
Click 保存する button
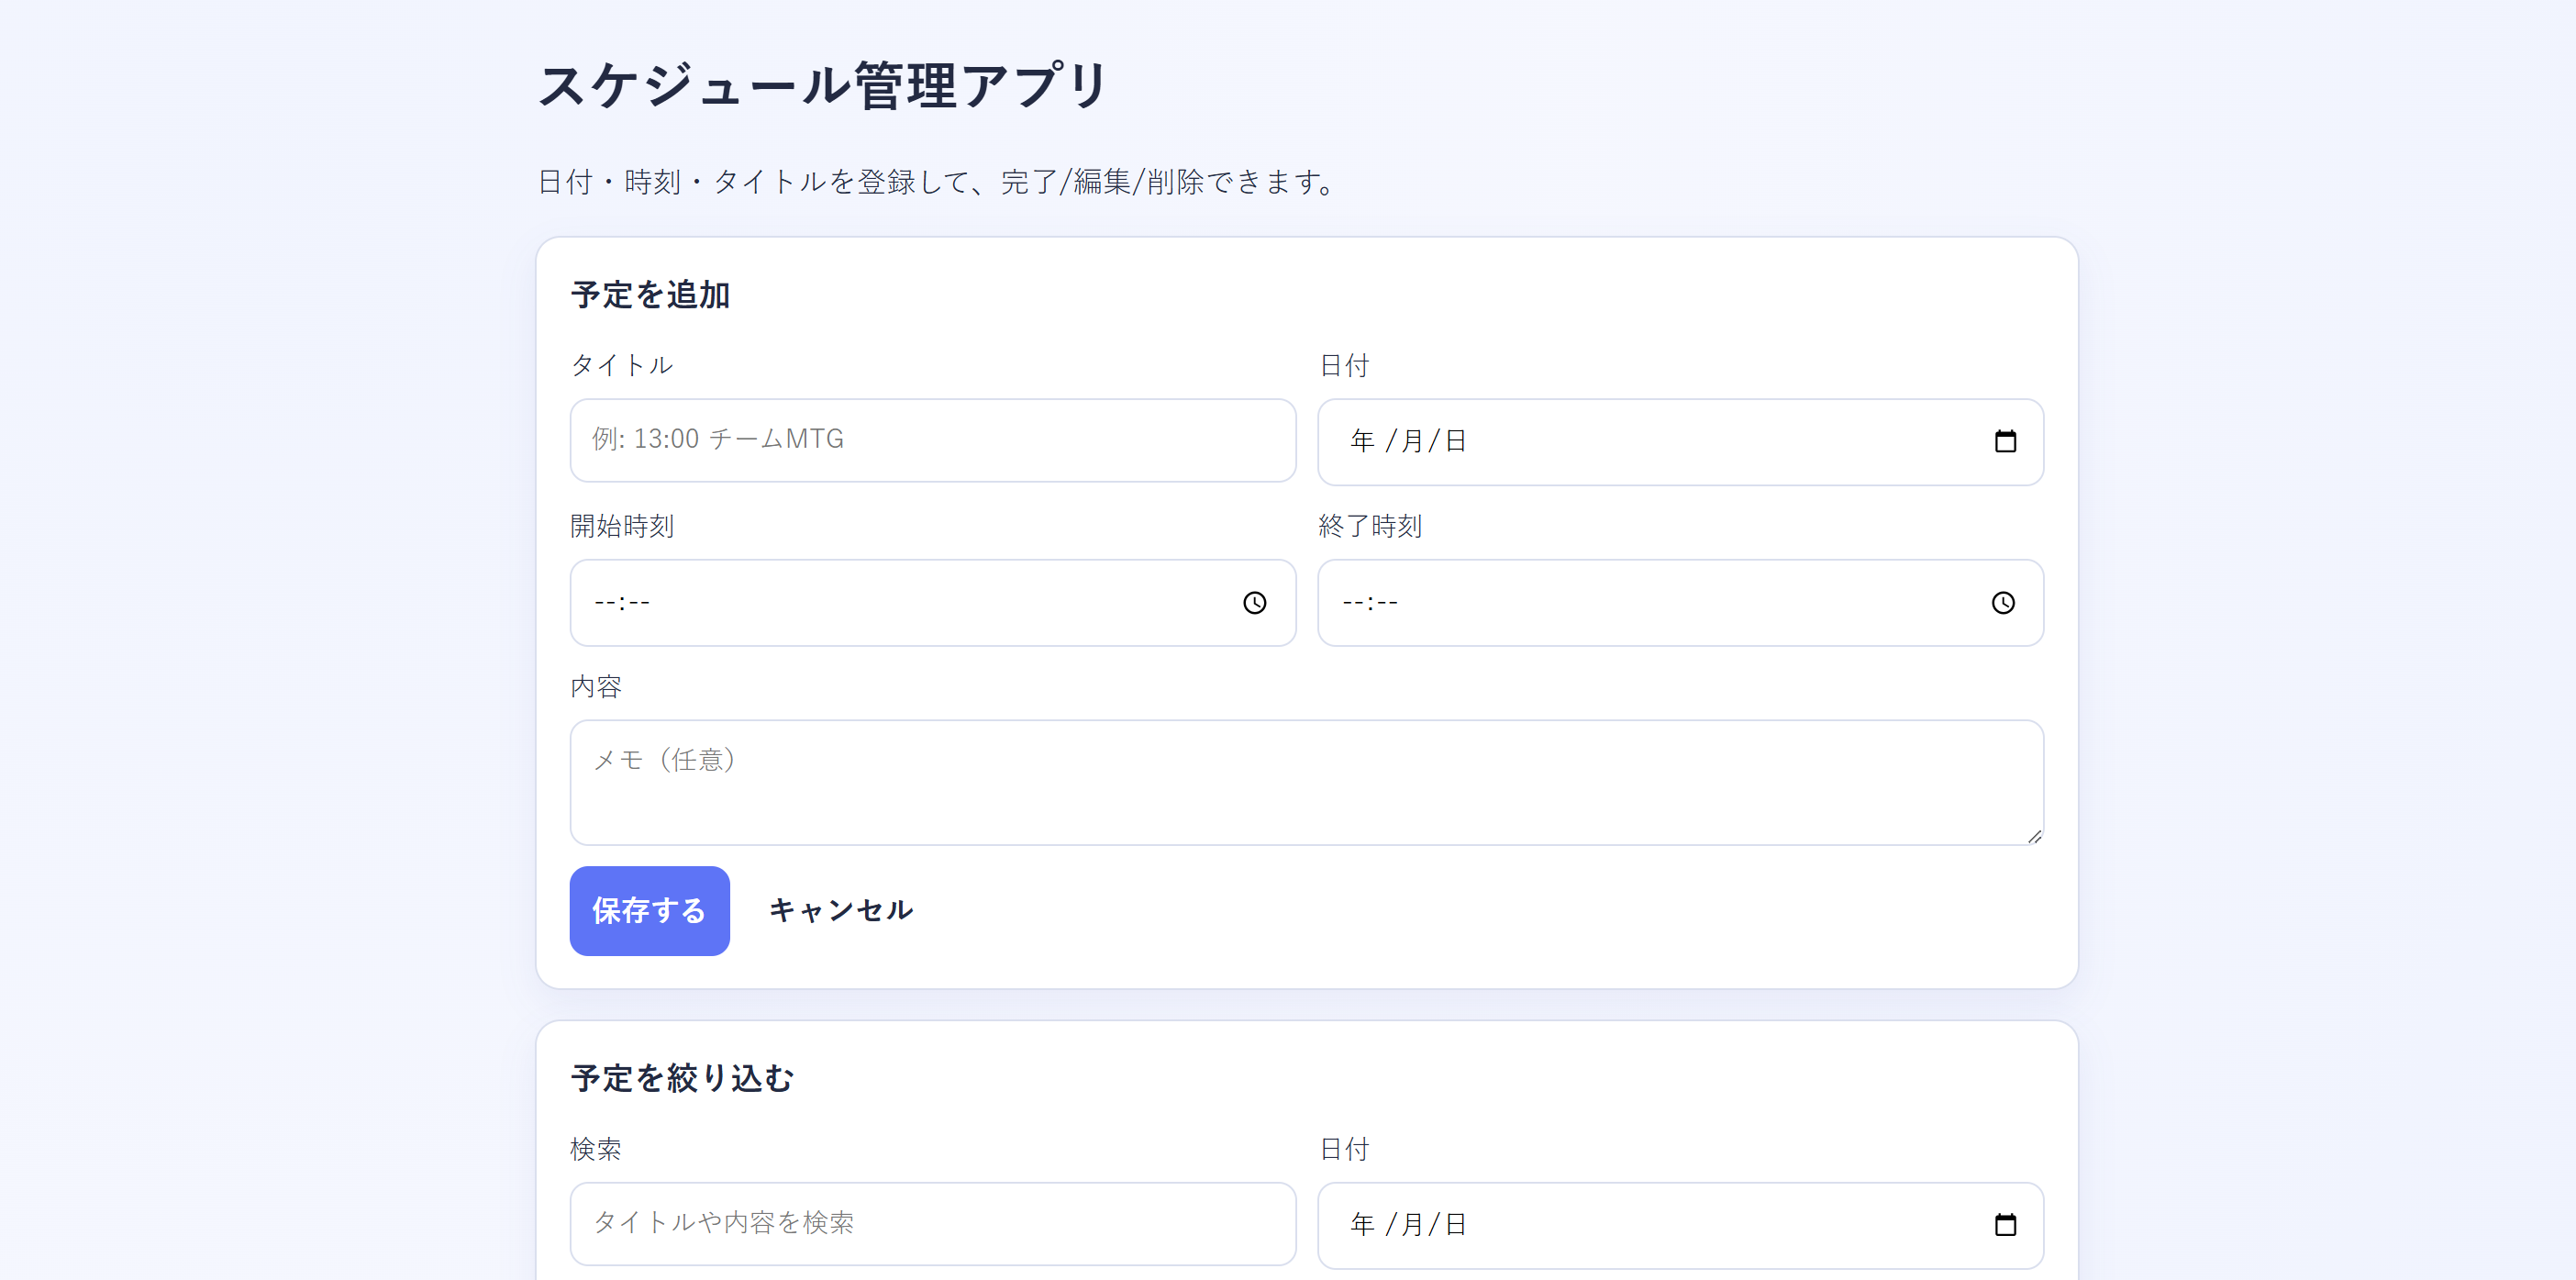click(649, 910)
